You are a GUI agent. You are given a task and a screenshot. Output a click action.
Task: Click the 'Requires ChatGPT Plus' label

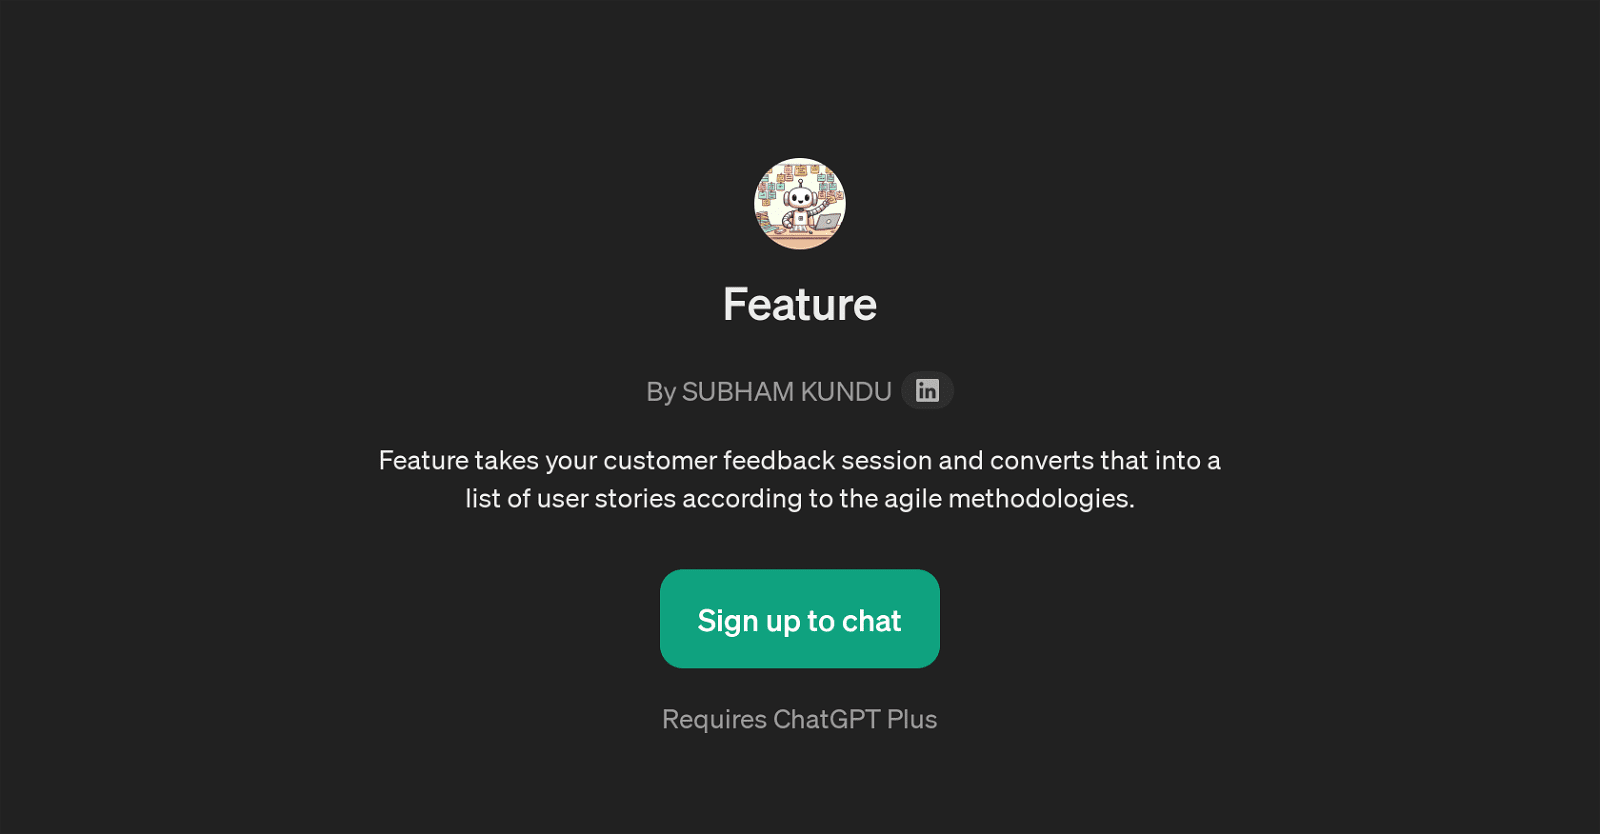click(x=799, y=719)
